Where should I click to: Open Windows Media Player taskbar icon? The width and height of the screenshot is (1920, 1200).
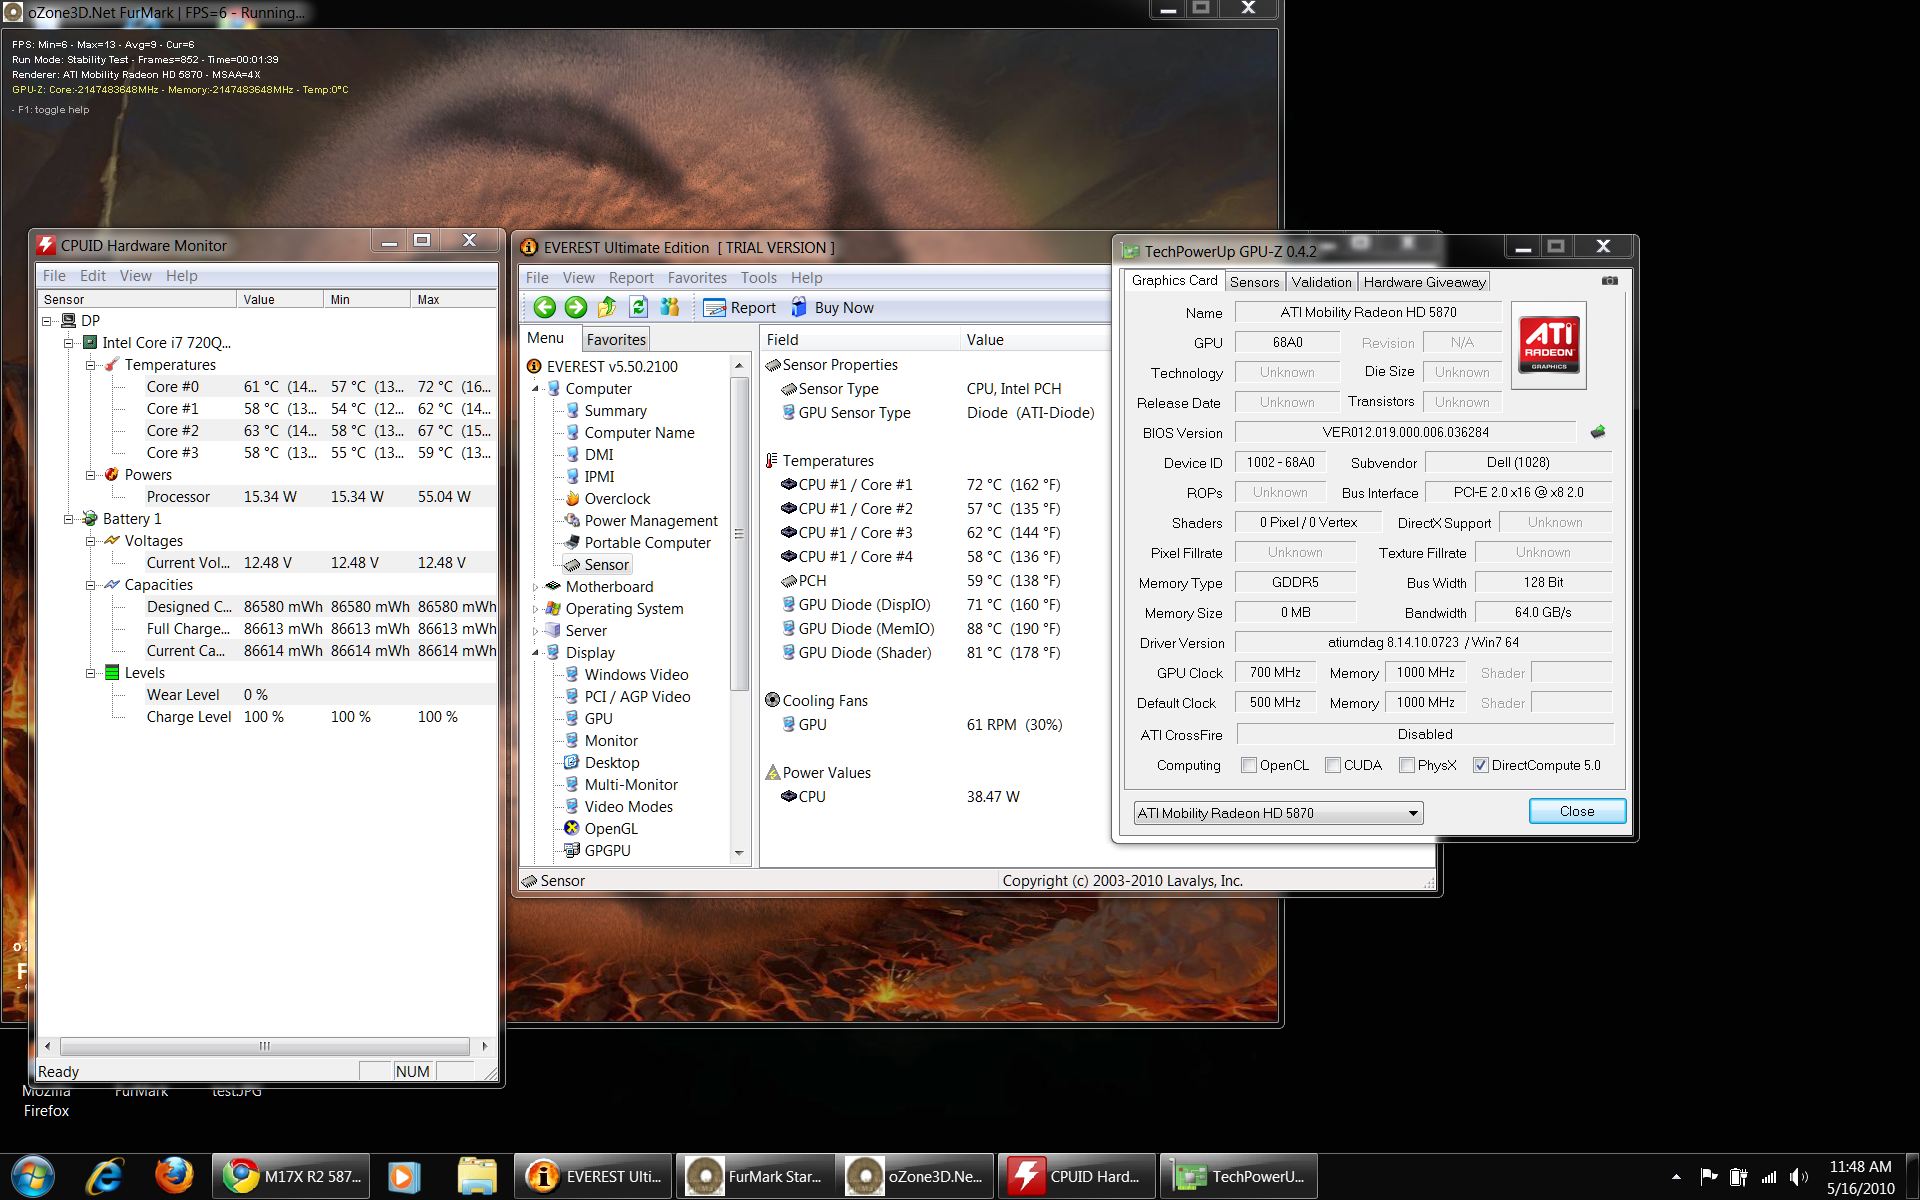[x=403, y=1176]
